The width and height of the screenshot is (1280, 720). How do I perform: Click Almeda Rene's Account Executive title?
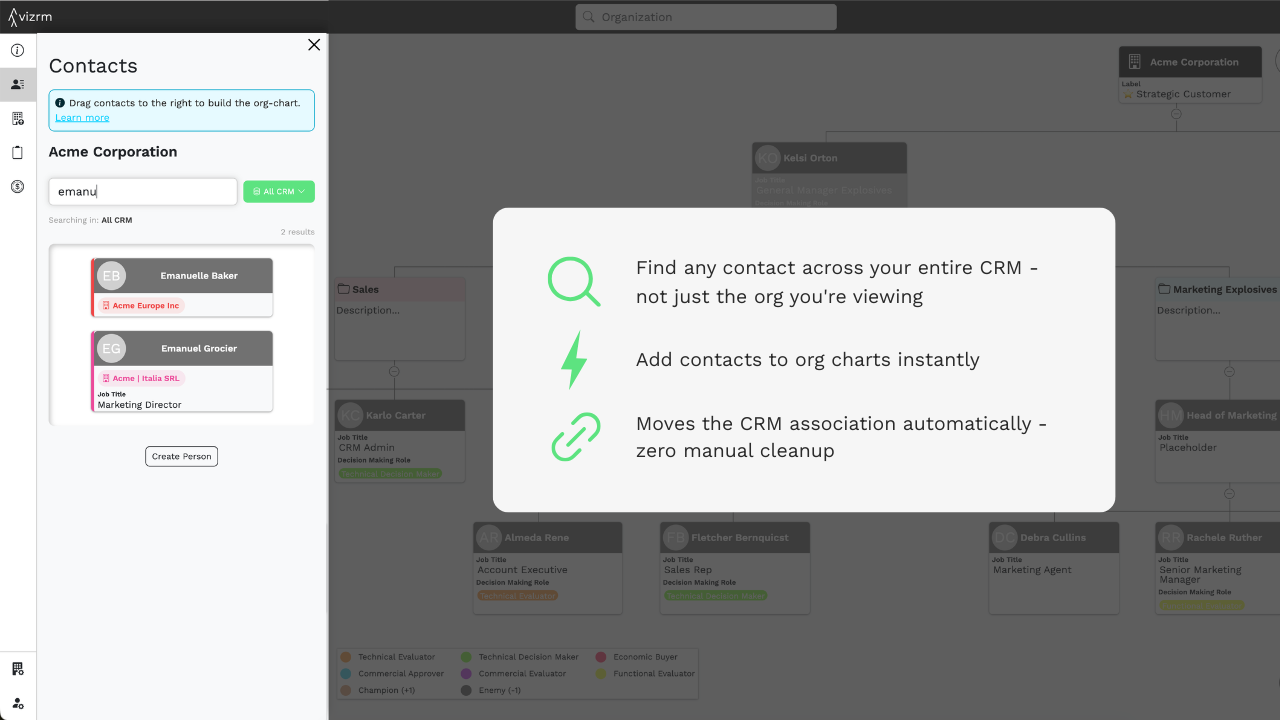coord(522,570)
